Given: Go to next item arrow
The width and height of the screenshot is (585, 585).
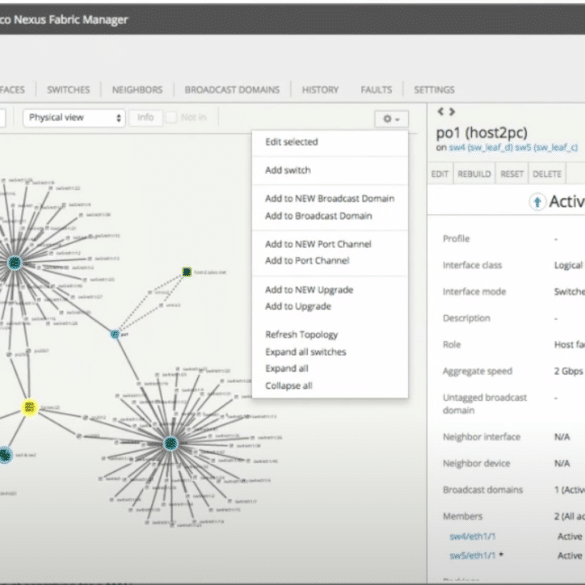Looking at the screenshot, I should (452, 111).
